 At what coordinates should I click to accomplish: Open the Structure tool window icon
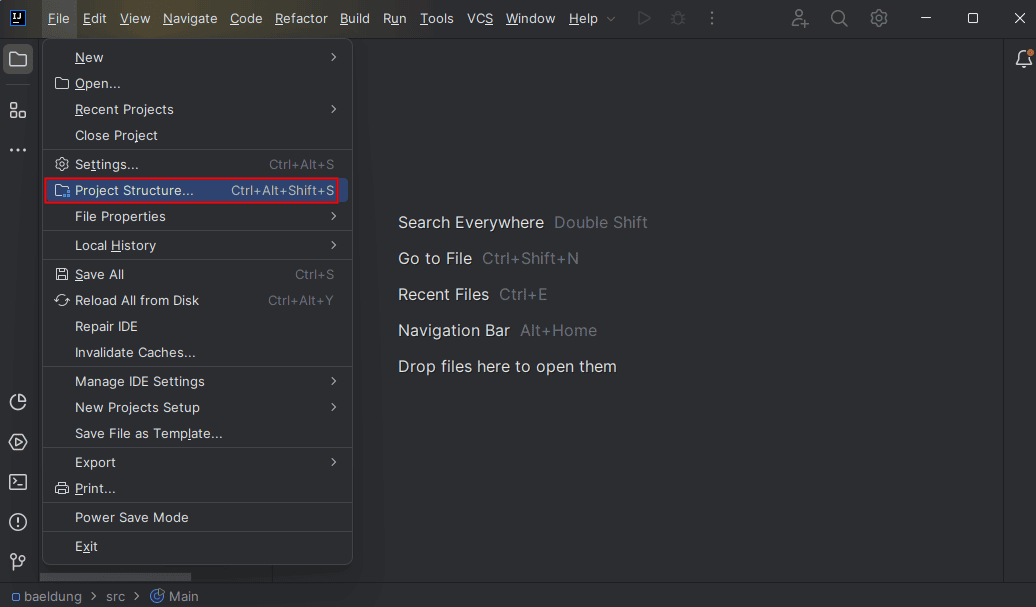(x=18, y=110)
